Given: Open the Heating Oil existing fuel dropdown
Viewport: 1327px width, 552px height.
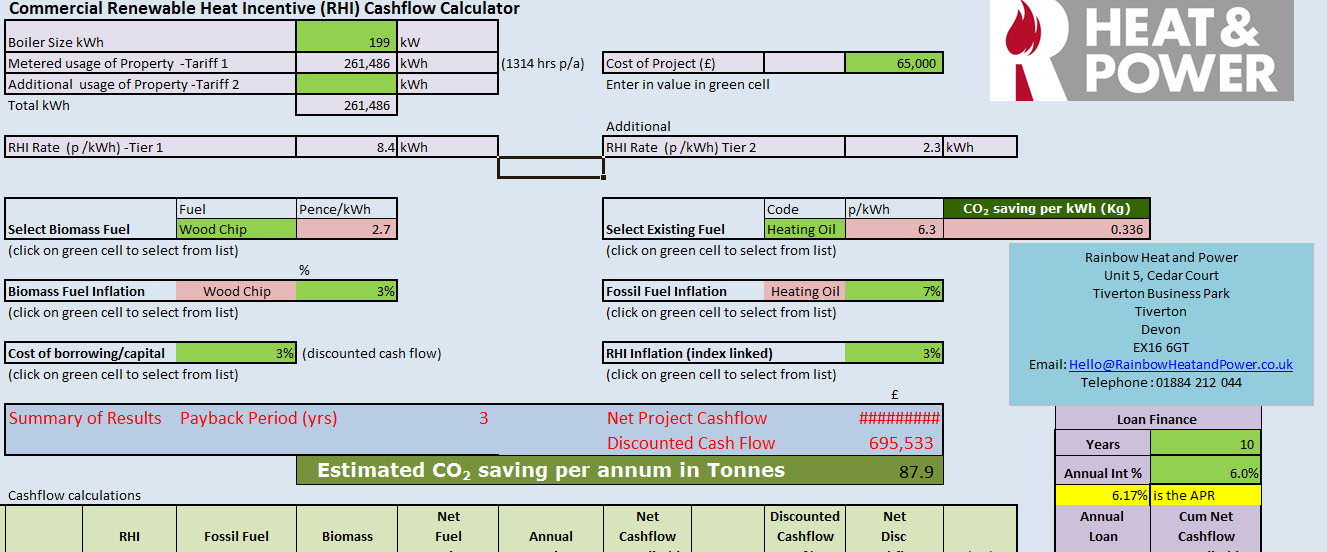Looking at the screenshot, I should click(804, 230).
